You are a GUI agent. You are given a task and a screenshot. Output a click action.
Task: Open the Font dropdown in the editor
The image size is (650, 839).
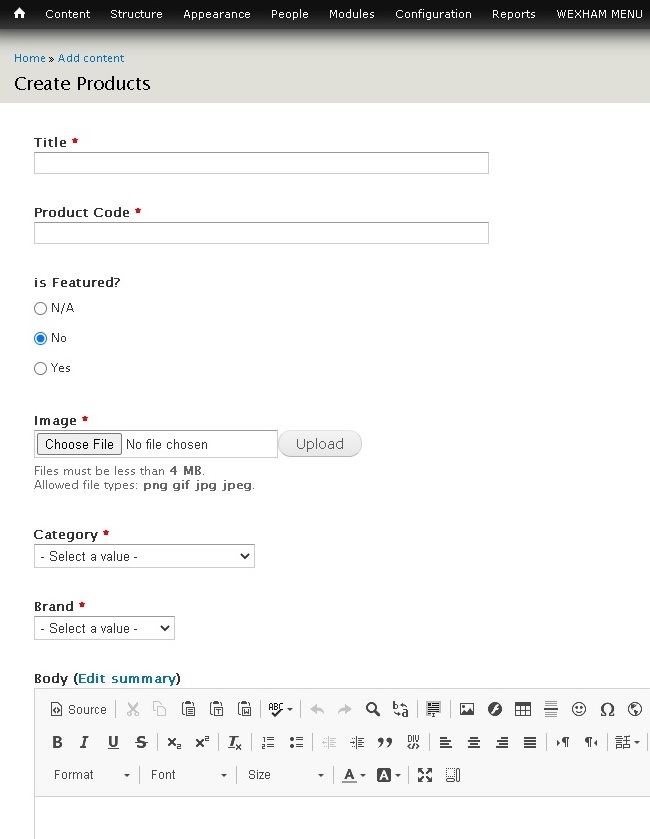point(189,775)
